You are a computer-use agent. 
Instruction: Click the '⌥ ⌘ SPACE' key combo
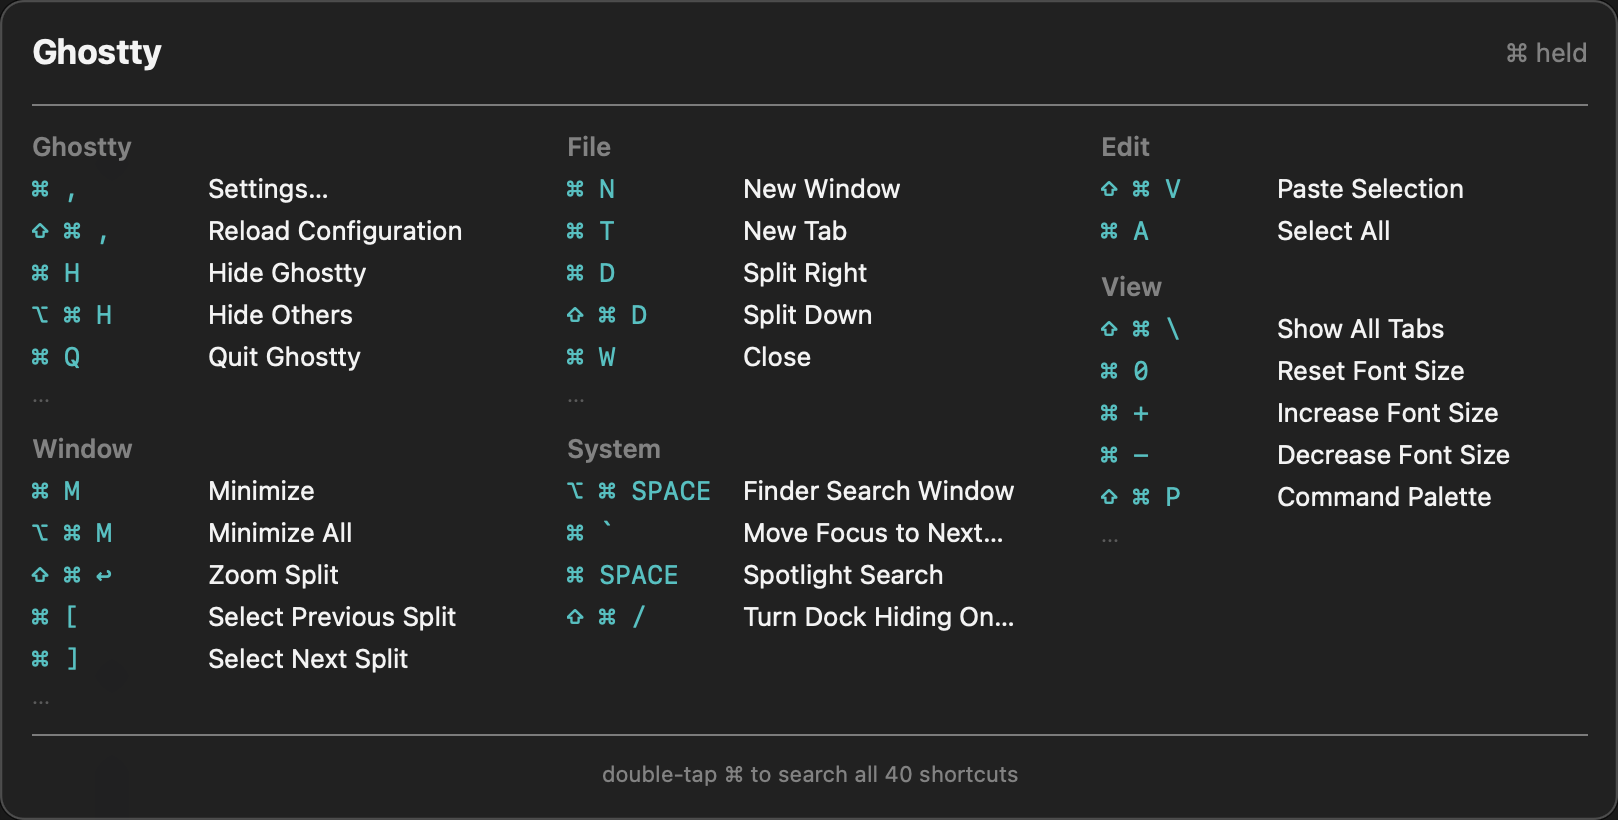click(x=639, y=491)
